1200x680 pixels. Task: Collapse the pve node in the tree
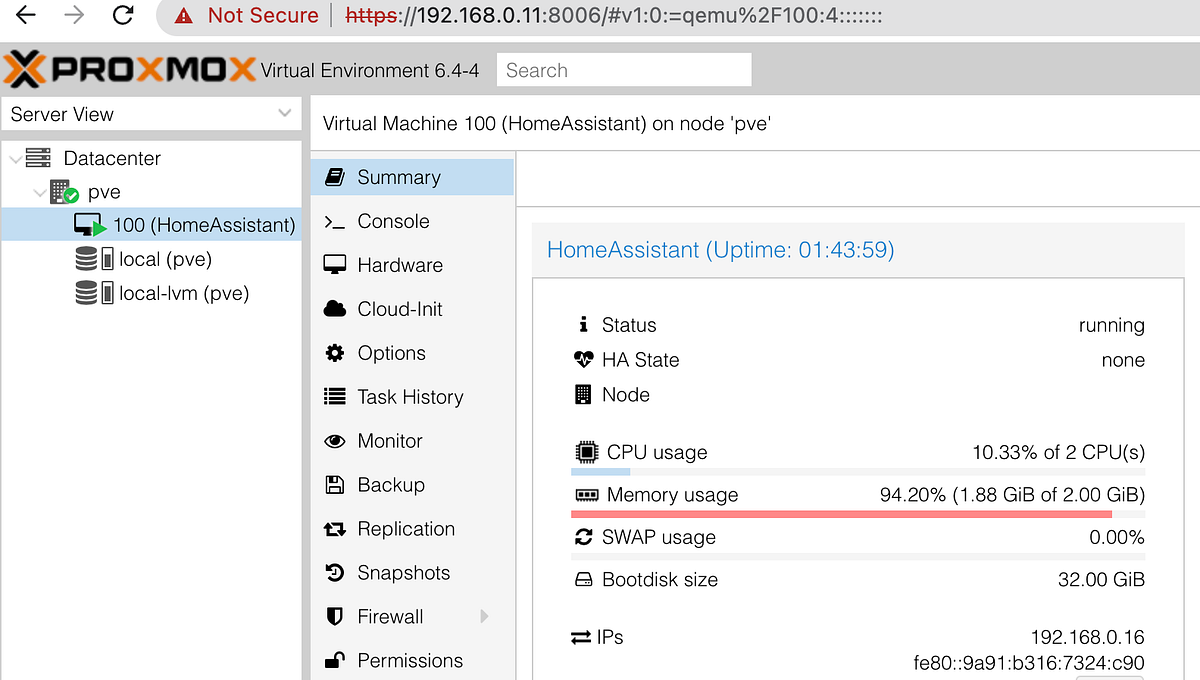[x=38, y=191]
